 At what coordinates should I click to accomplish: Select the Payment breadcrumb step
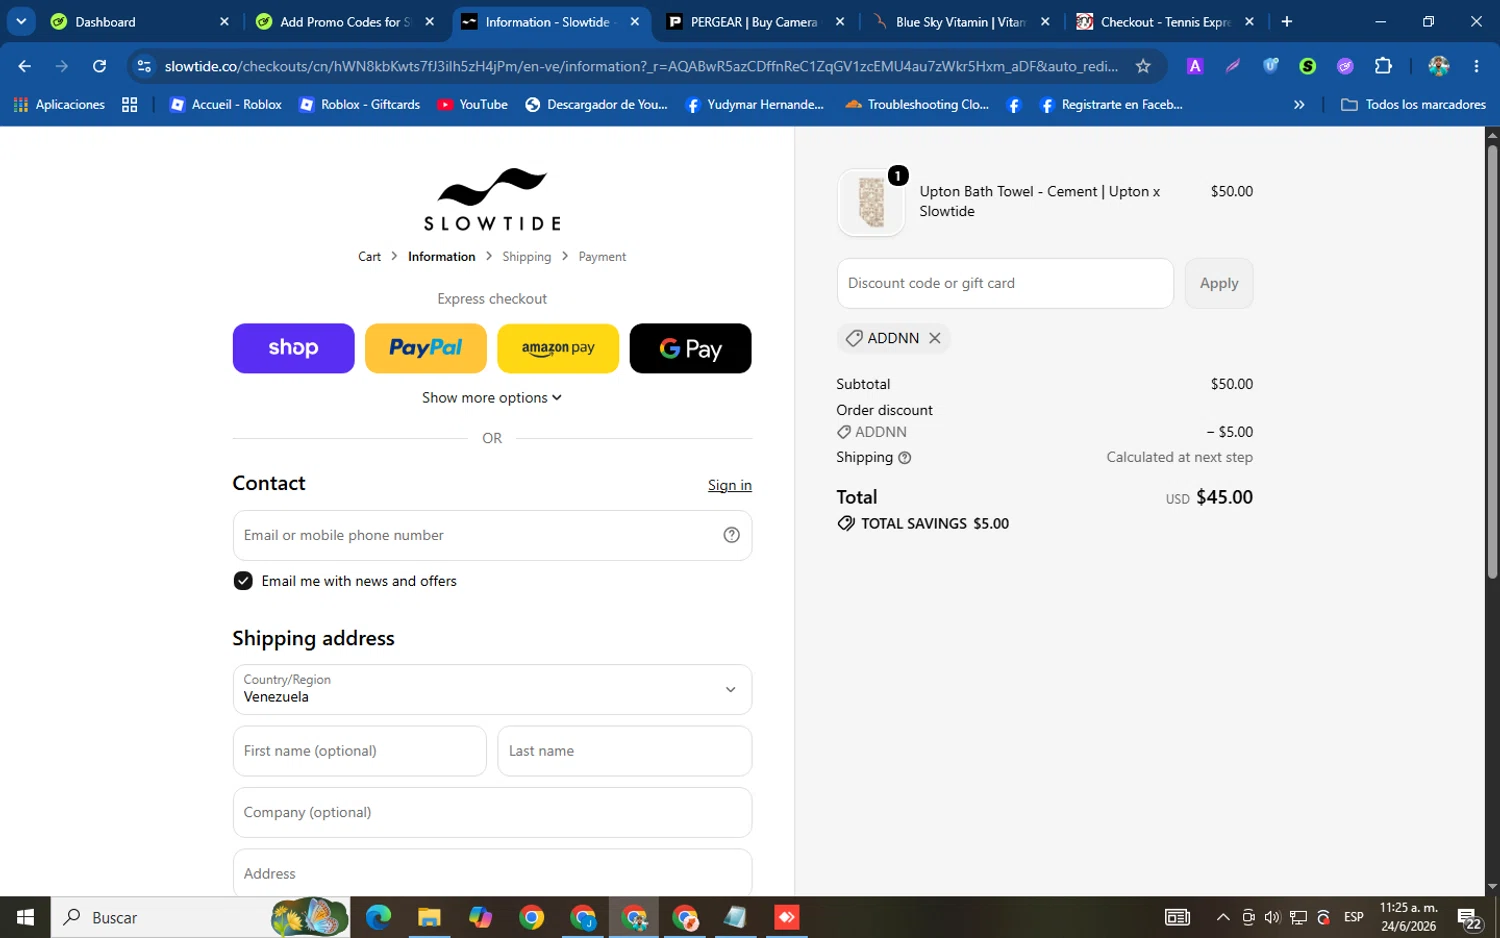[602, 257]
